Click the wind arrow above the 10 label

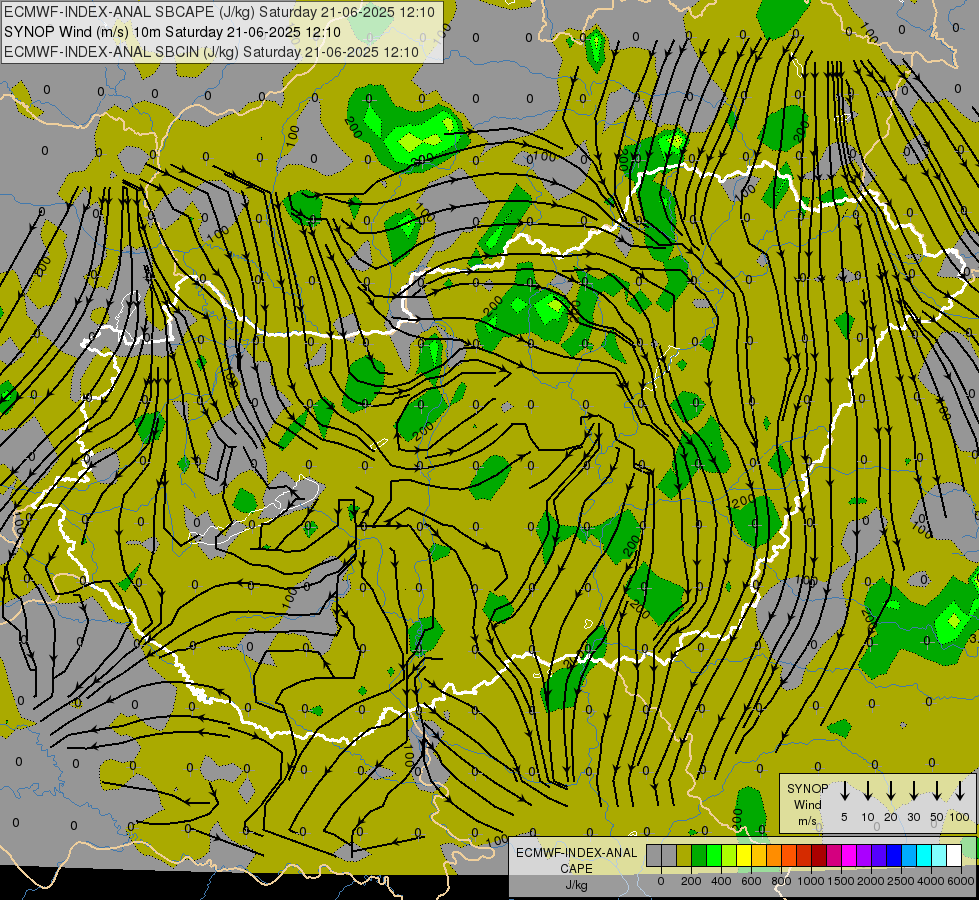point(868,791)
